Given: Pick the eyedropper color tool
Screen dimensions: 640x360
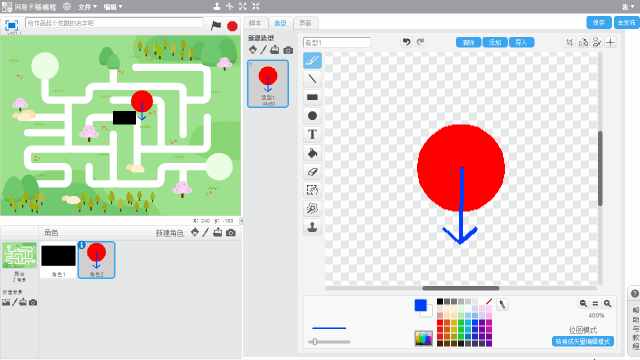Looking at the screenshot, I should (x=502, y=304).
